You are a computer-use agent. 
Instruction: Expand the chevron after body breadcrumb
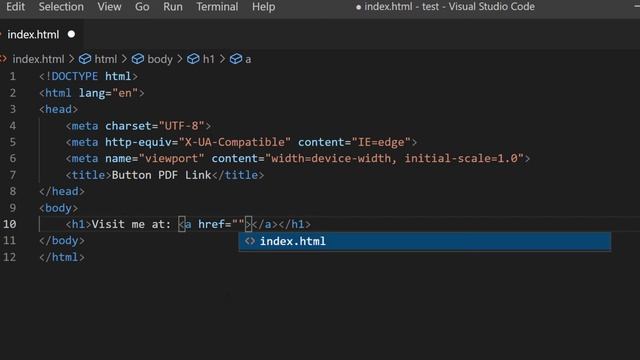pos(180,59)
